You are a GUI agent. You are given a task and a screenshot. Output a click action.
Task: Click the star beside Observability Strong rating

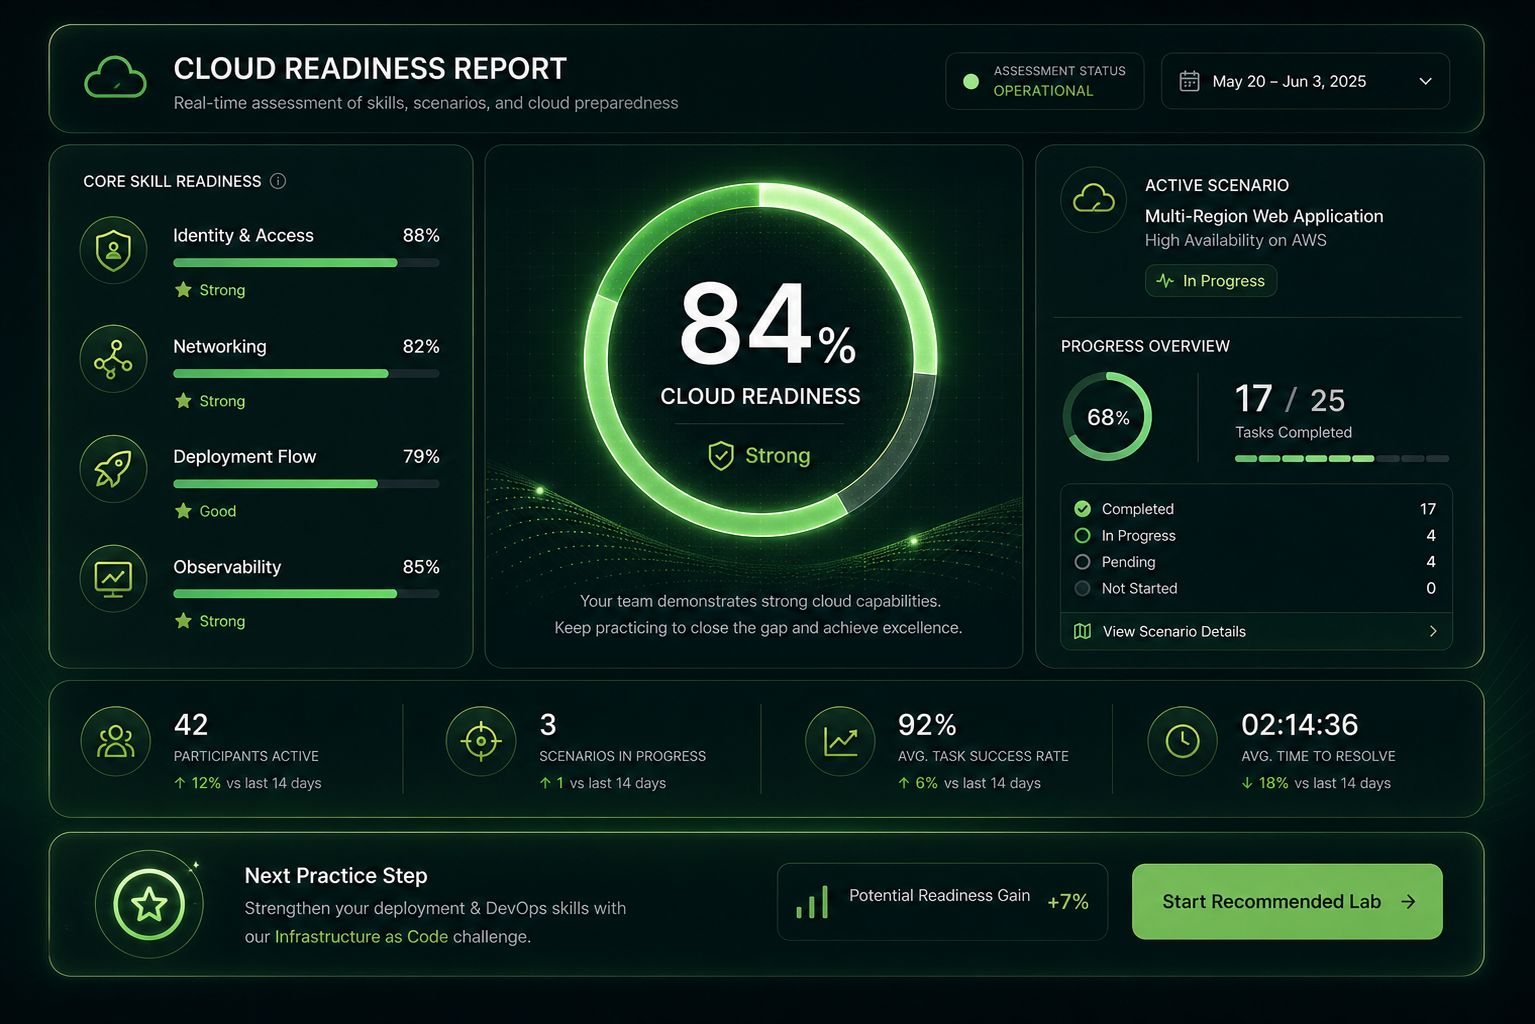pyautogui.click(x=183, y=621)
